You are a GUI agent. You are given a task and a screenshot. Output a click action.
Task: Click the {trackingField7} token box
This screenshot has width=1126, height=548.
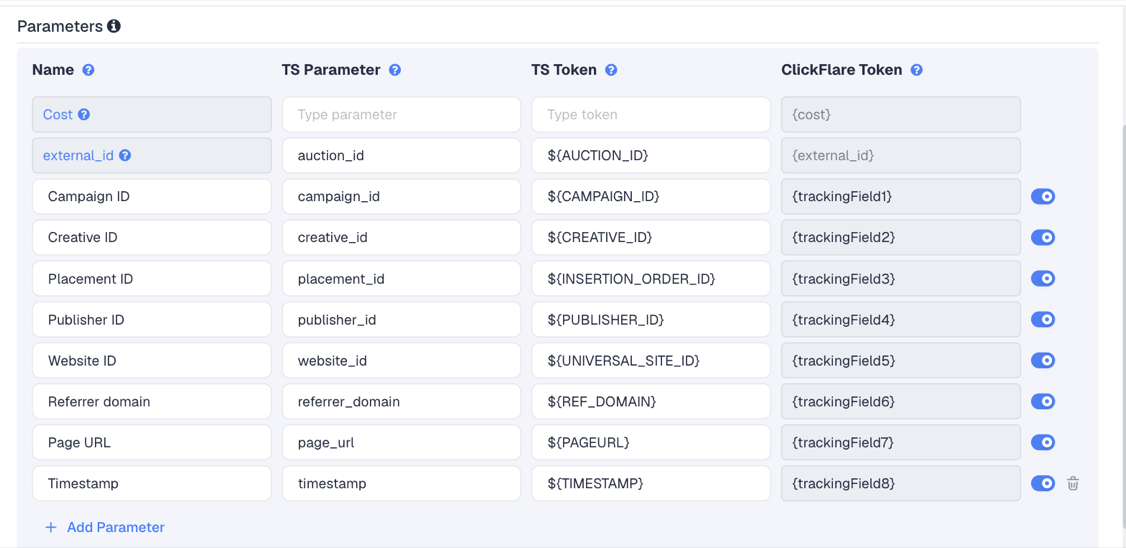tap(901, 442)
